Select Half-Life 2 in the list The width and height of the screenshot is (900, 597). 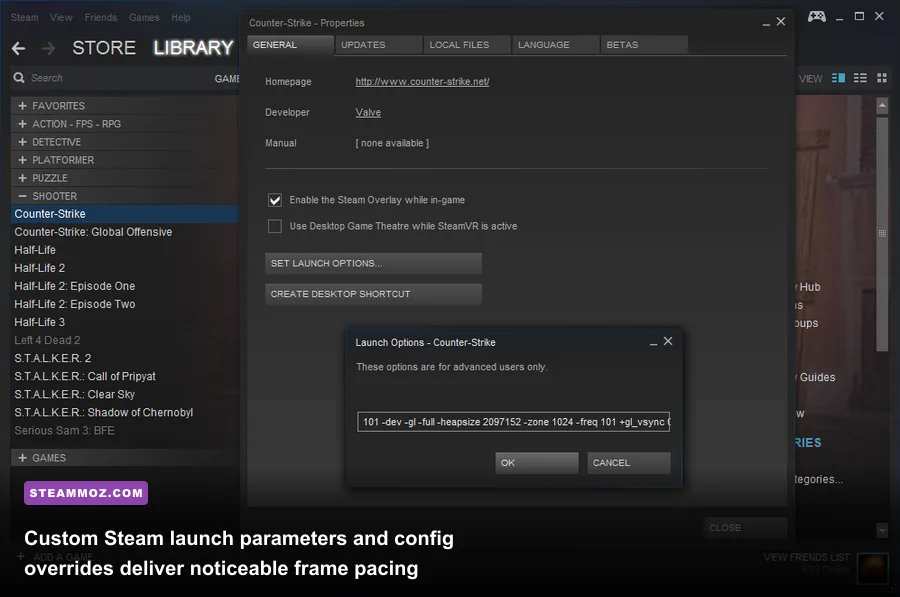(124, 268)
